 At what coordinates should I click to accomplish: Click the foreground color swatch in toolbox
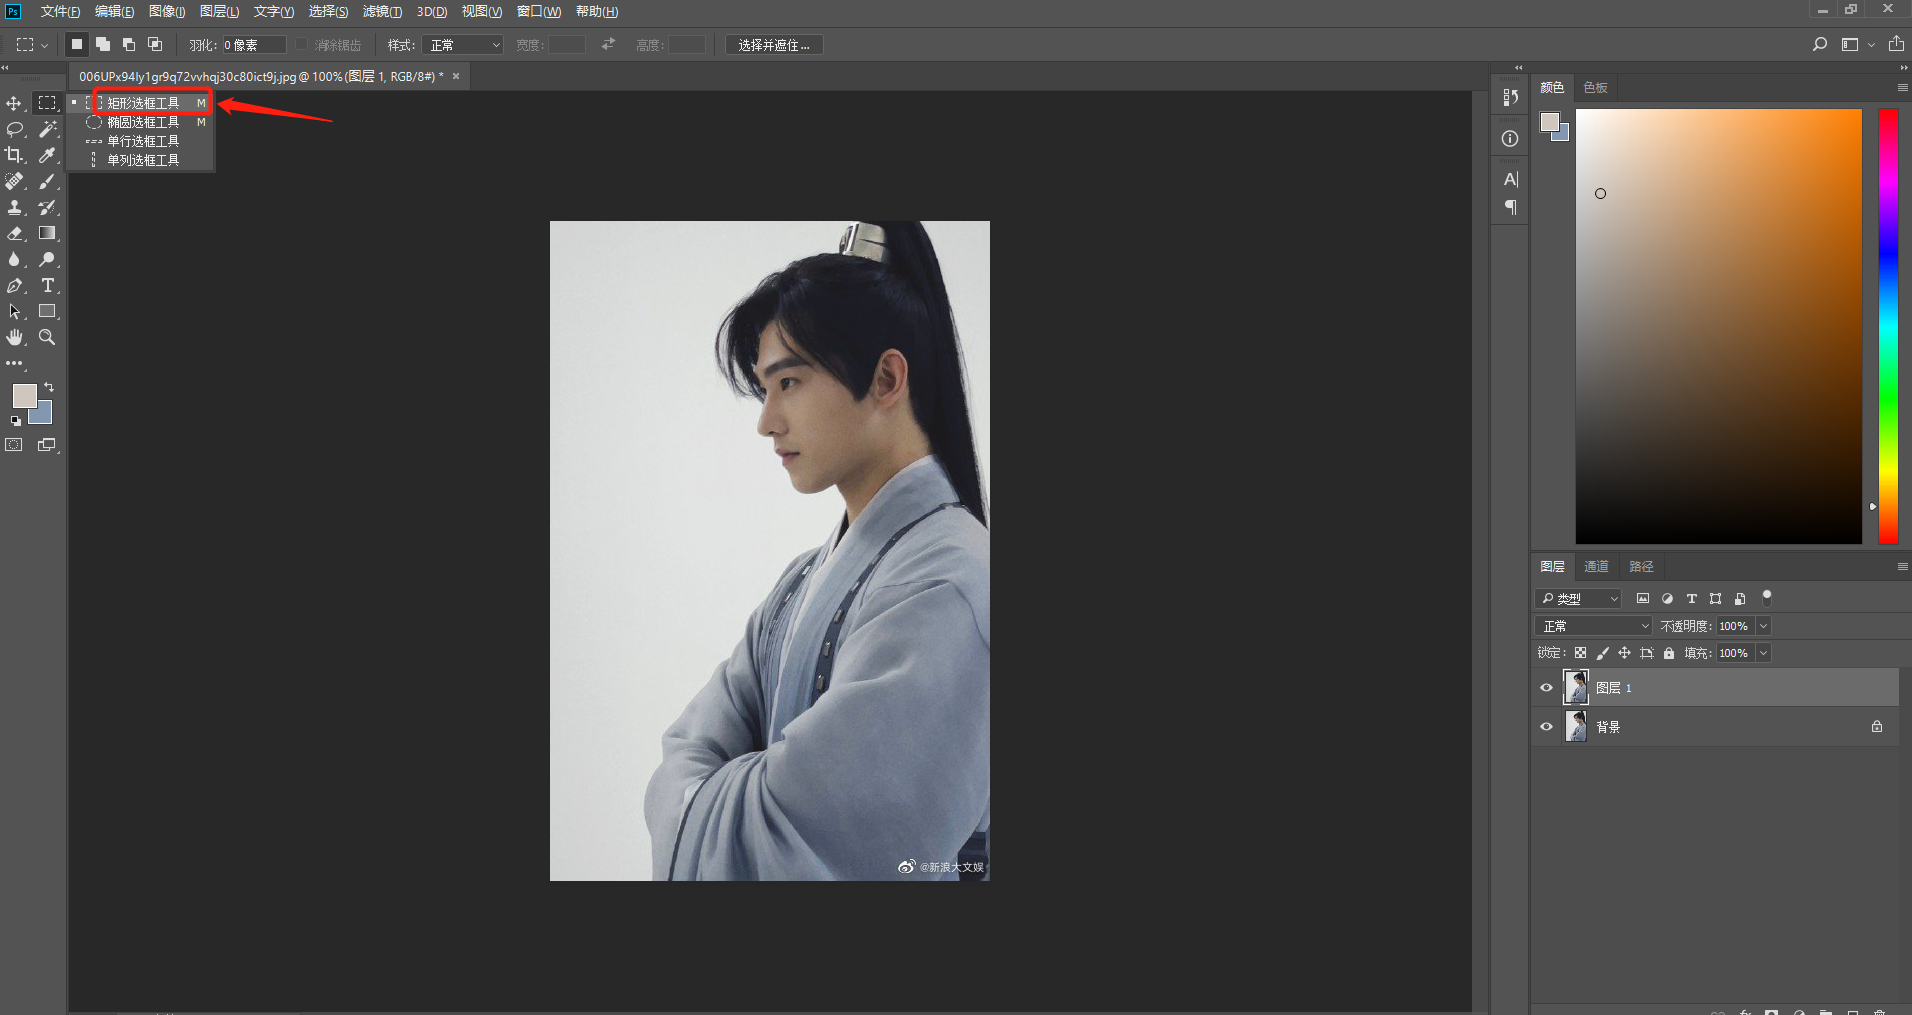24,395
